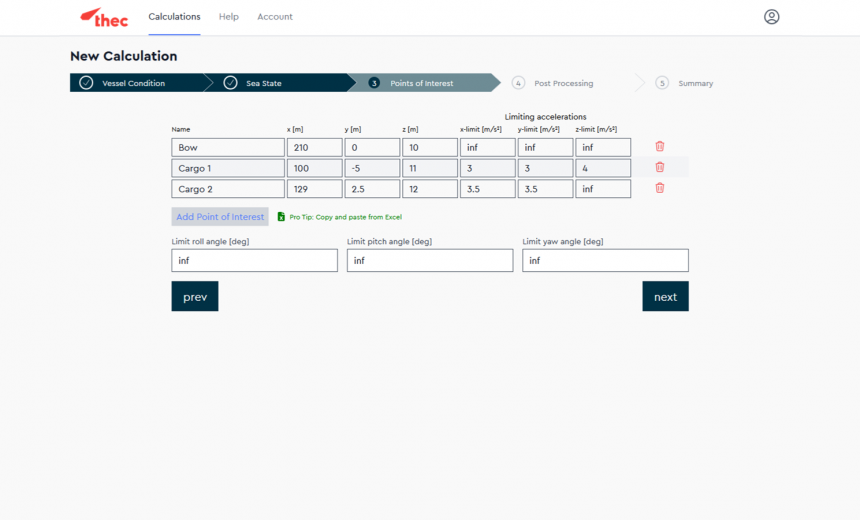
Task: Click the Sea State checkmark icon
Action: [x=230, y=83]
